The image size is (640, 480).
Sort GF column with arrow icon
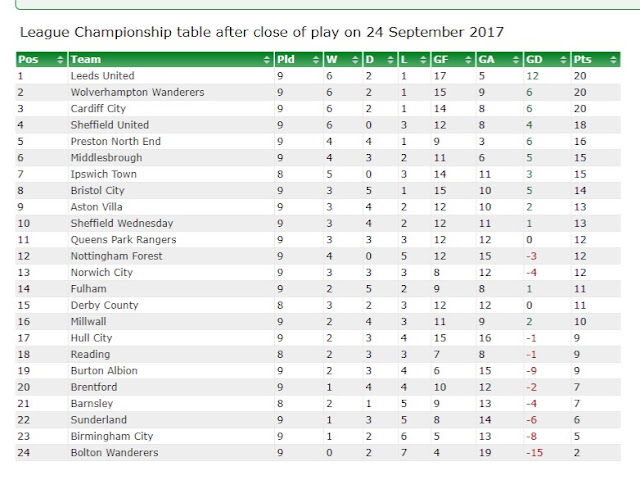pyautogui.click(x=468, y=60)
